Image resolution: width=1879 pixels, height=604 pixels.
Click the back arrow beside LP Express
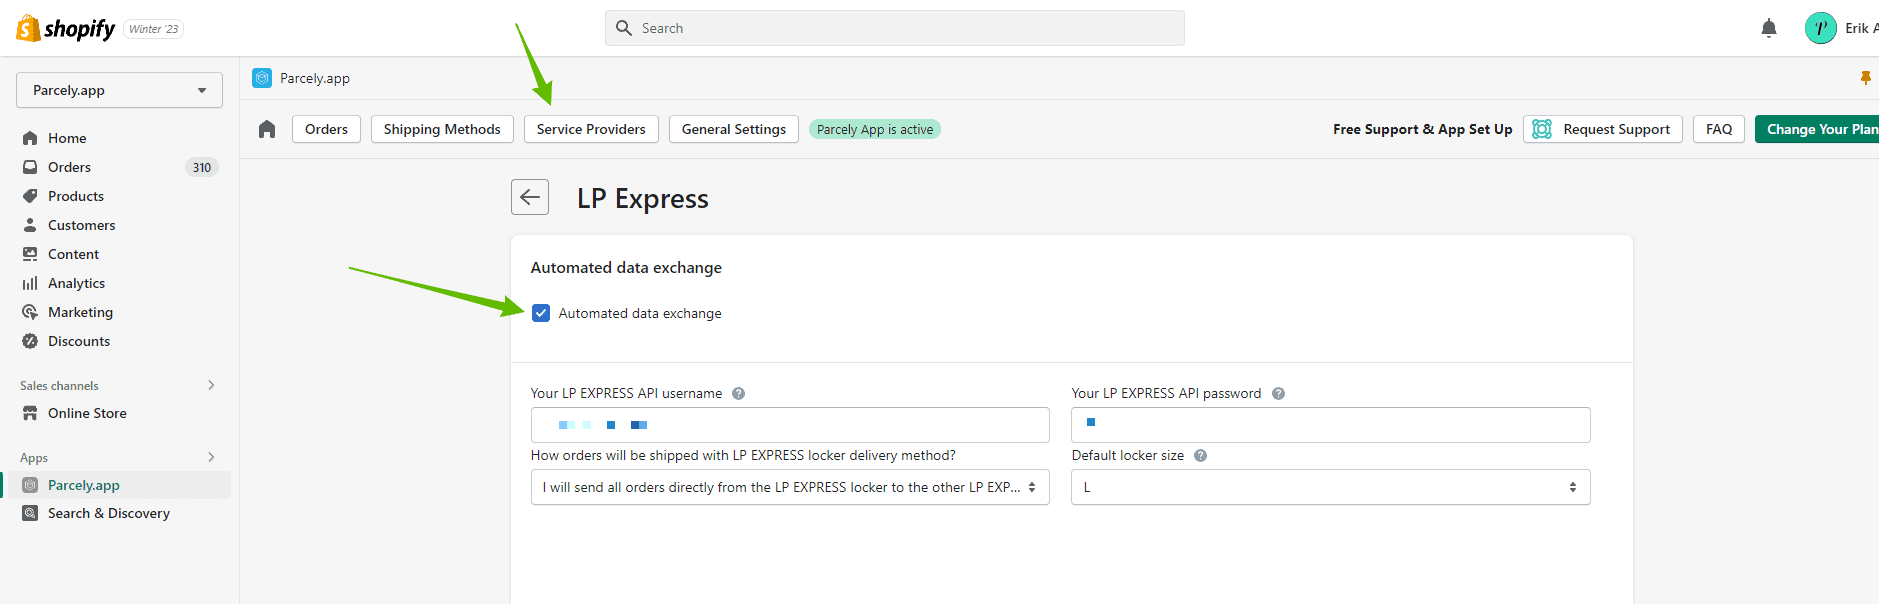530,197
